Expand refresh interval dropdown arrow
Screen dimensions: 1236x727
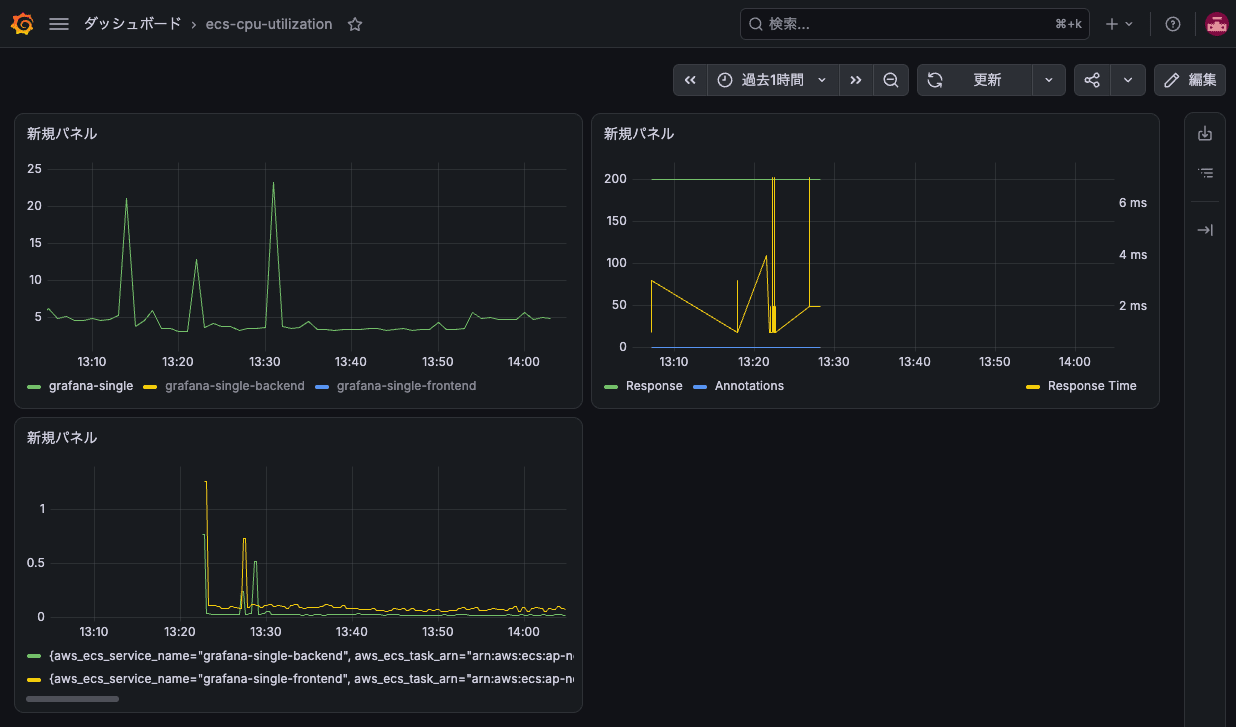[1048, 80]
